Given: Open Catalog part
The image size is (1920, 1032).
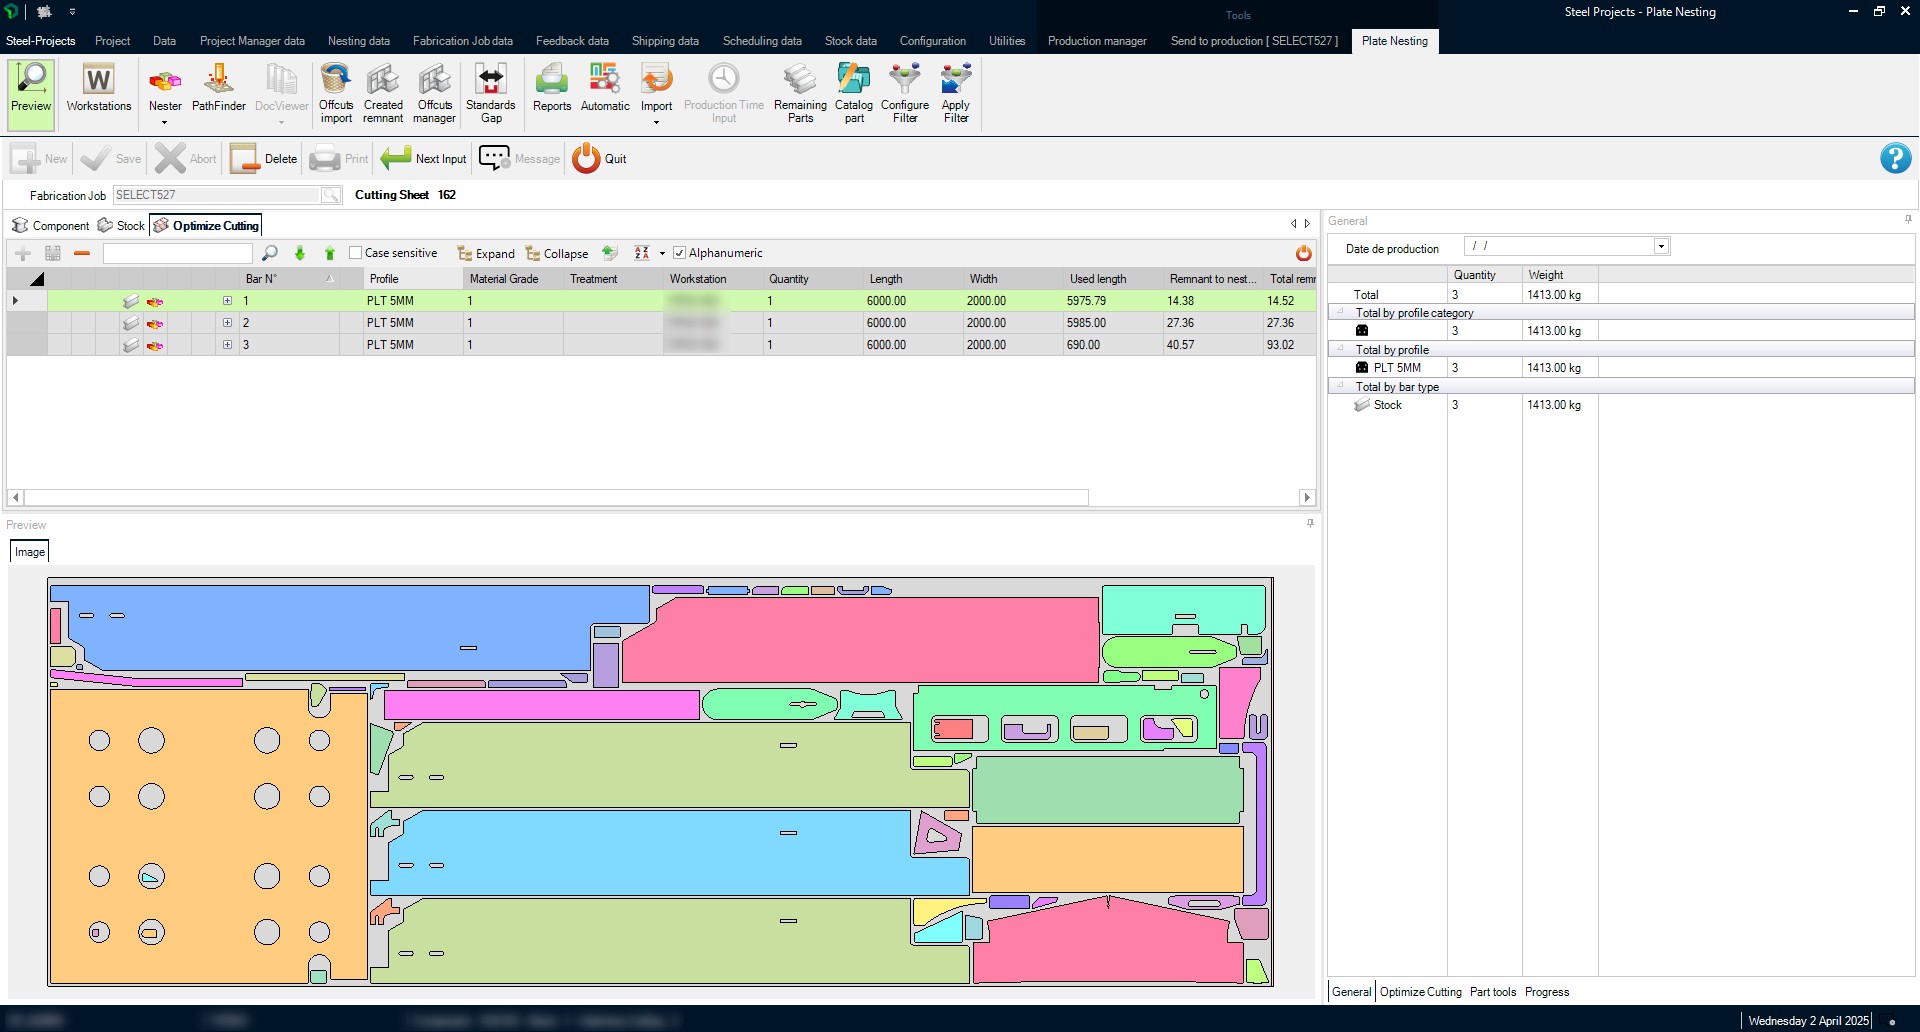Looking at the screenshot, I should 853,92.
